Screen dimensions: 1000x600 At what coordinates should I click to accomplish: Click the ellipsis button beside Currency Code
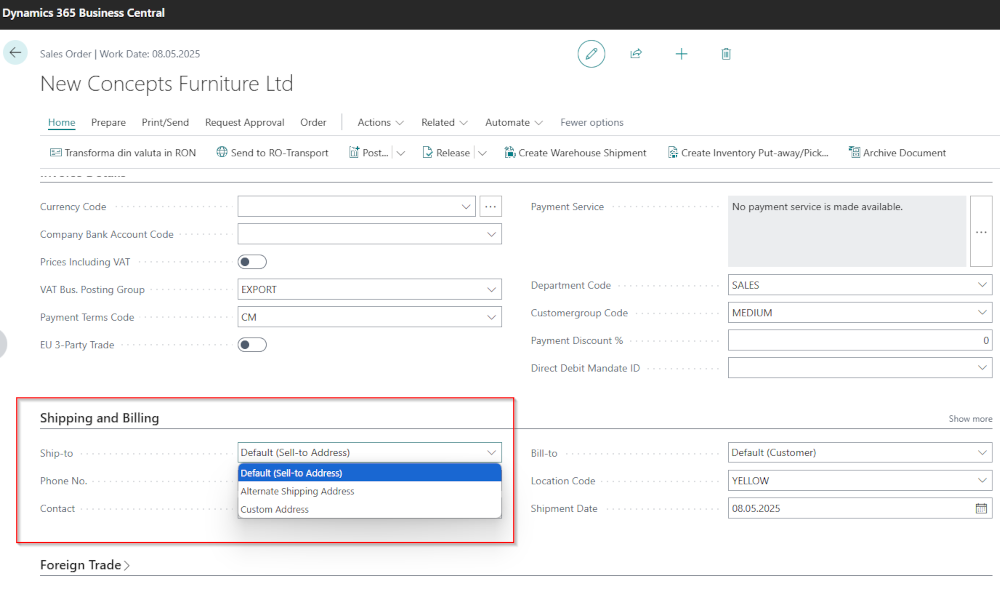490,207
